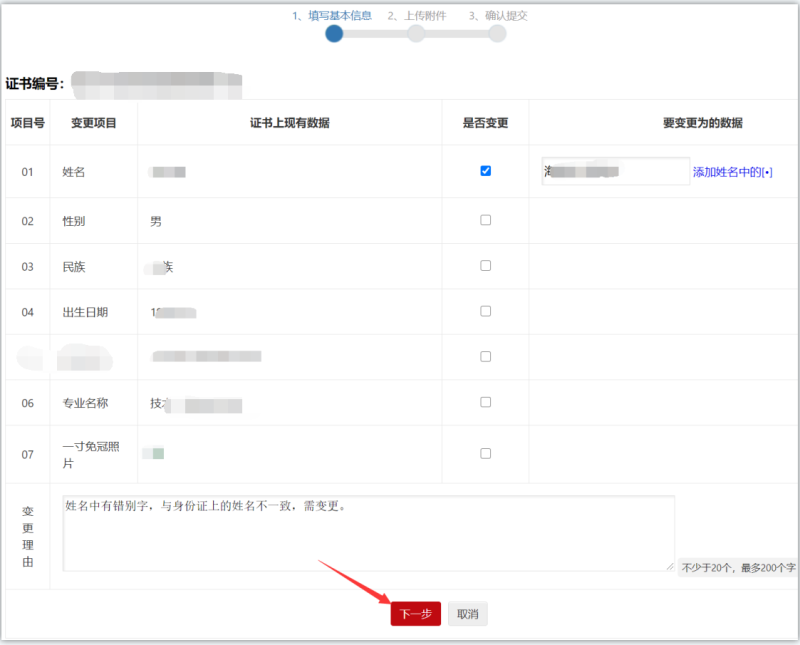Click the 下一步 red button
Screen dimensions: 800x645
tap(415, 613)
